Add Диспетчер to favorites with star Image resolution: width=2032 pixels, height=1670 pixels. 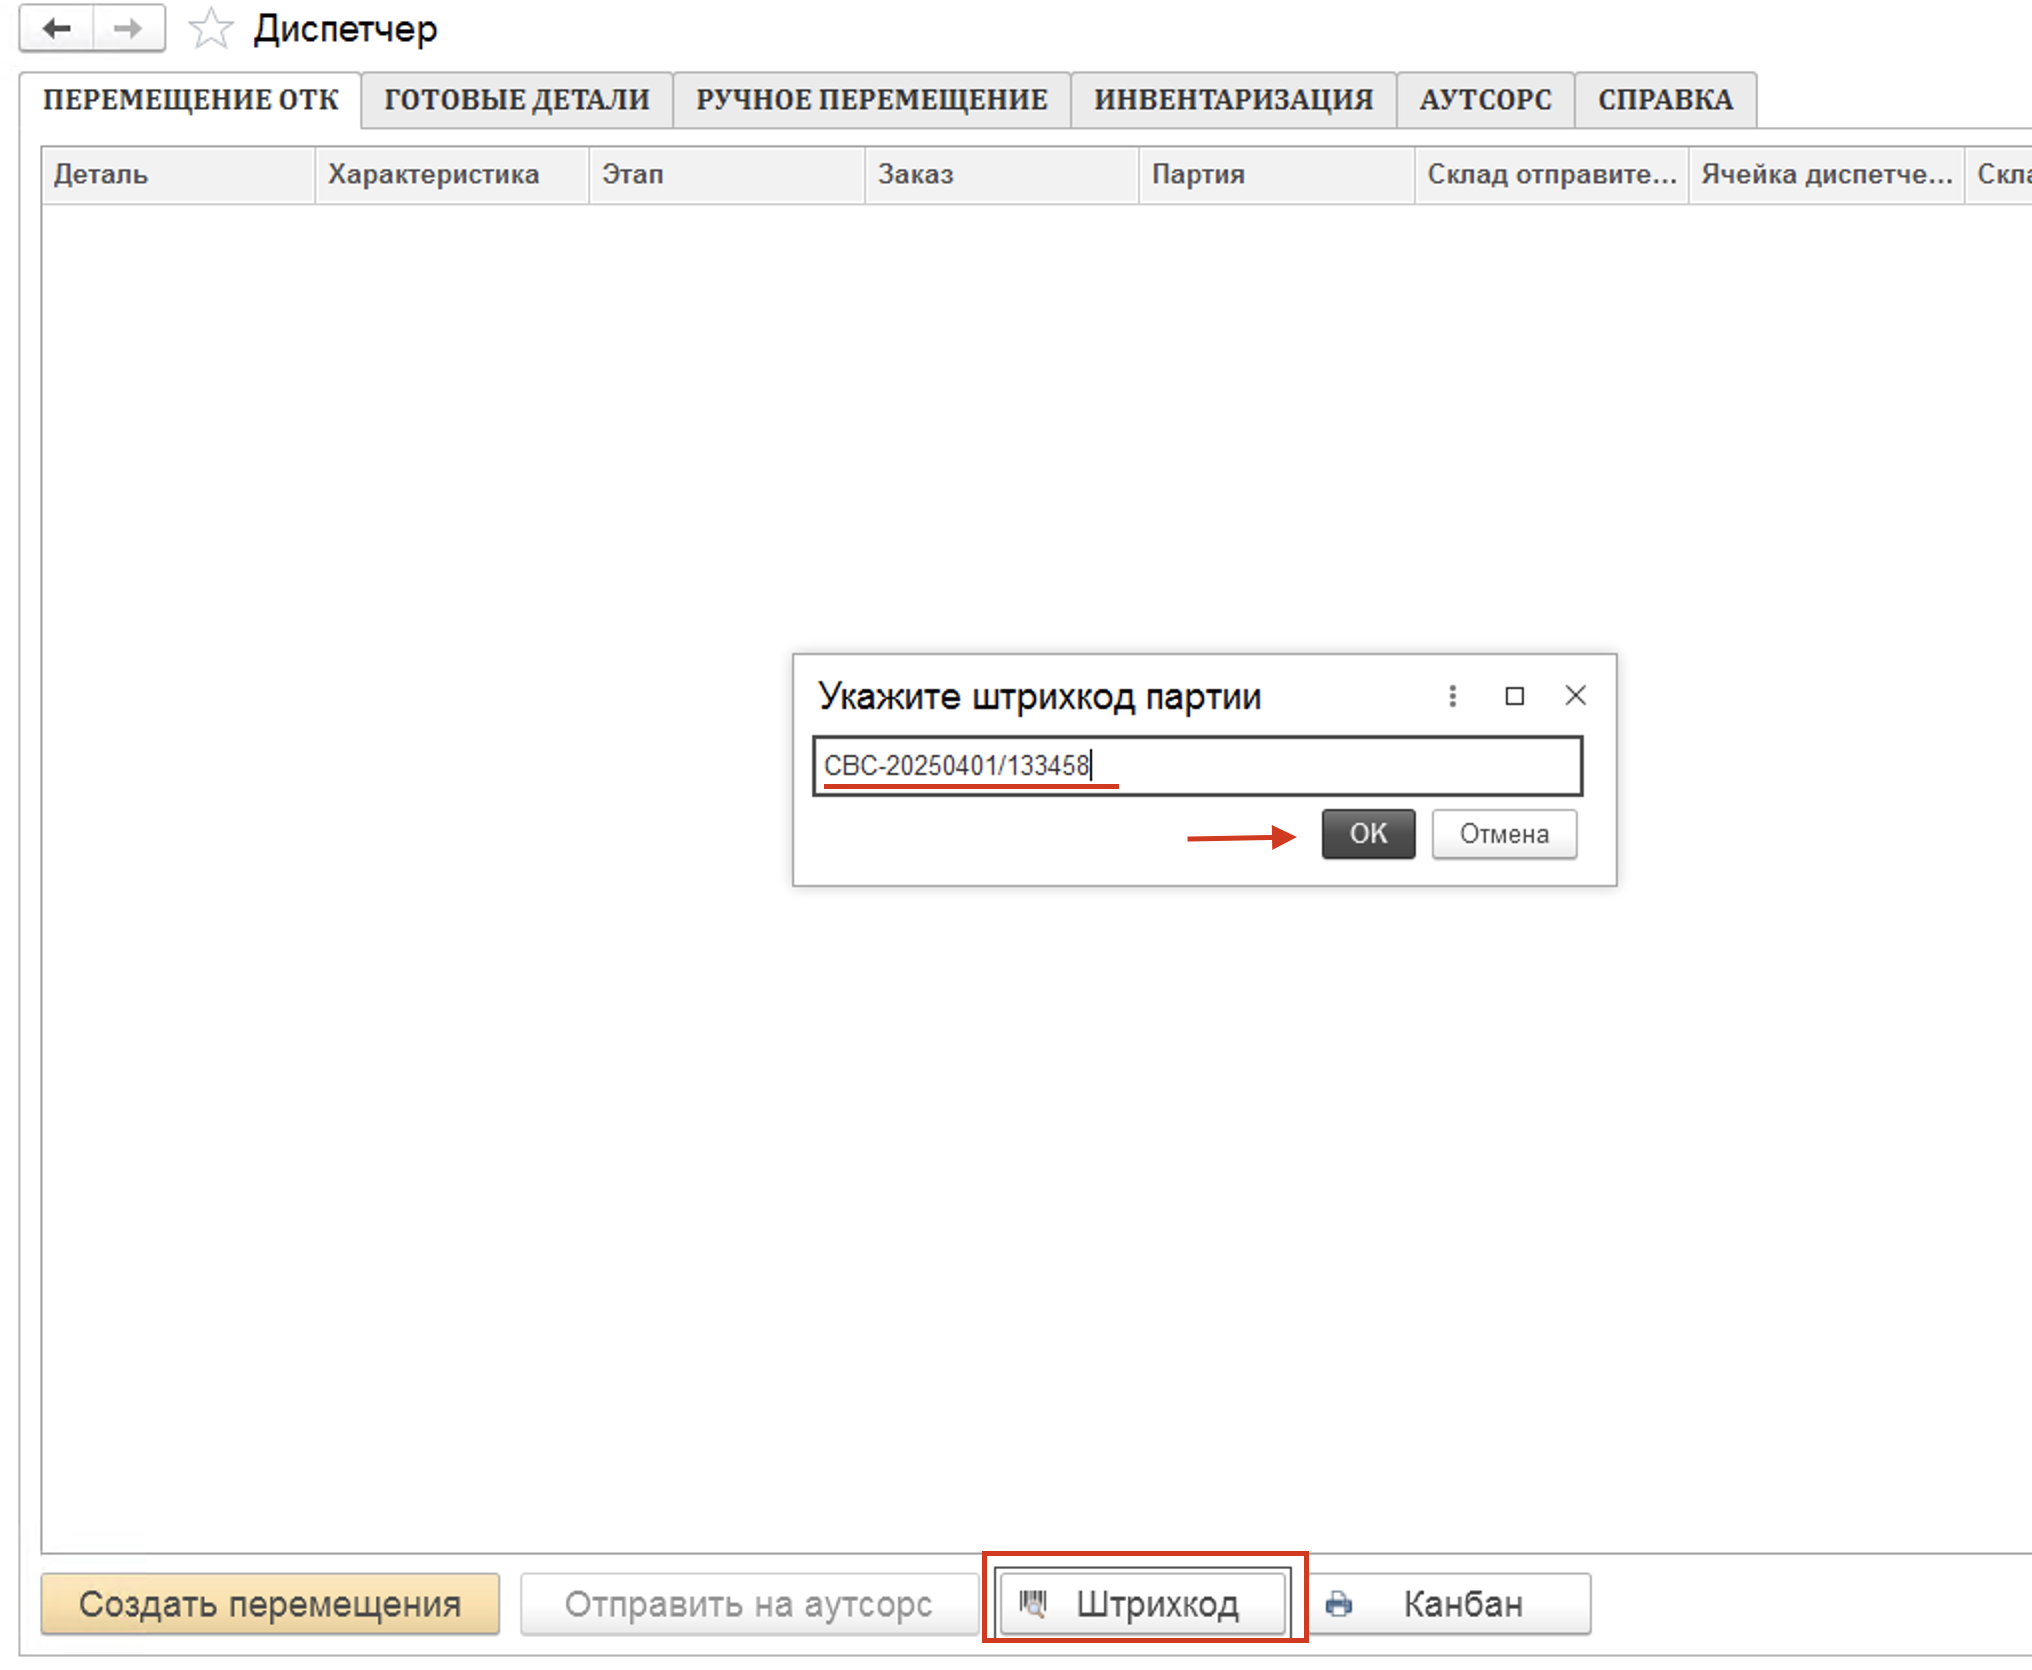click(210, 29)
